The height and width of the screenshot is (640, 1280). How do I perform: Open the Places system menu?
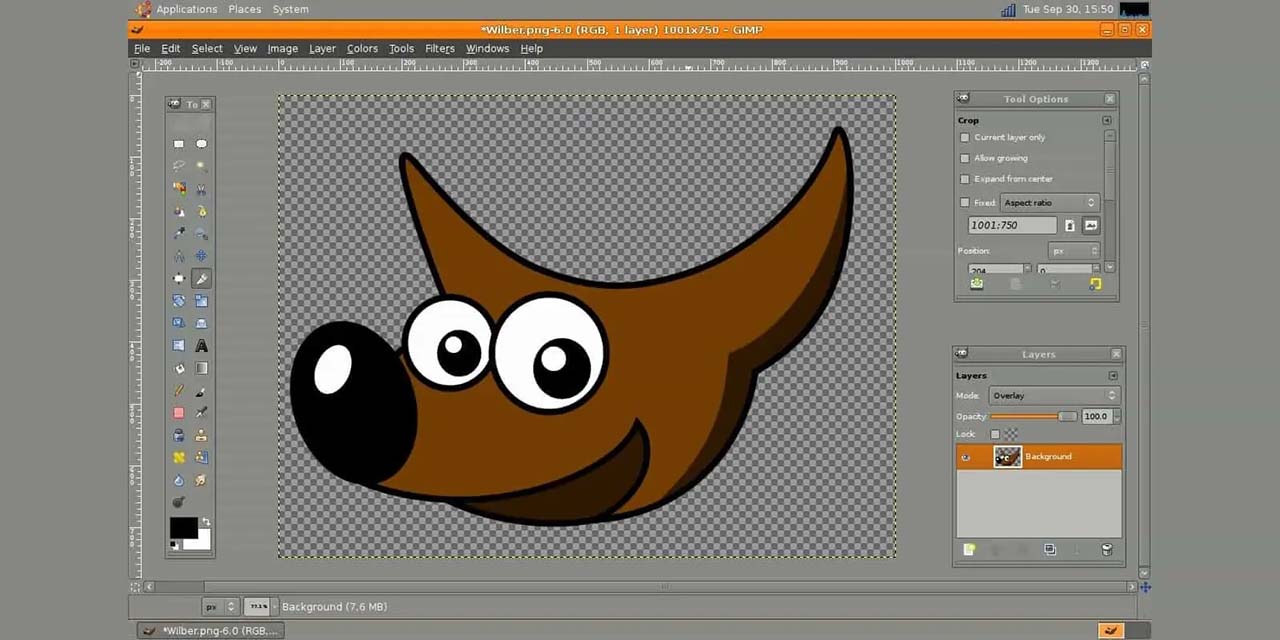tap(244, 9)
